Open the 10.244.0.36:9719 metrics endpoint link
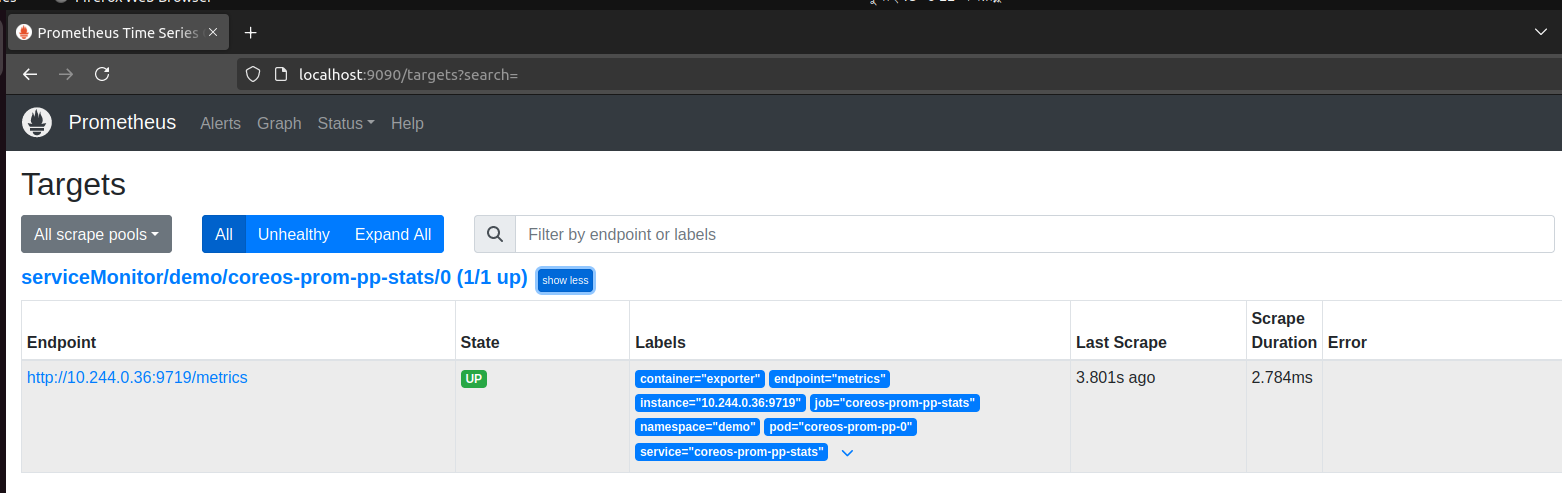Screen dimensions: 1562x493 [137, 377]
